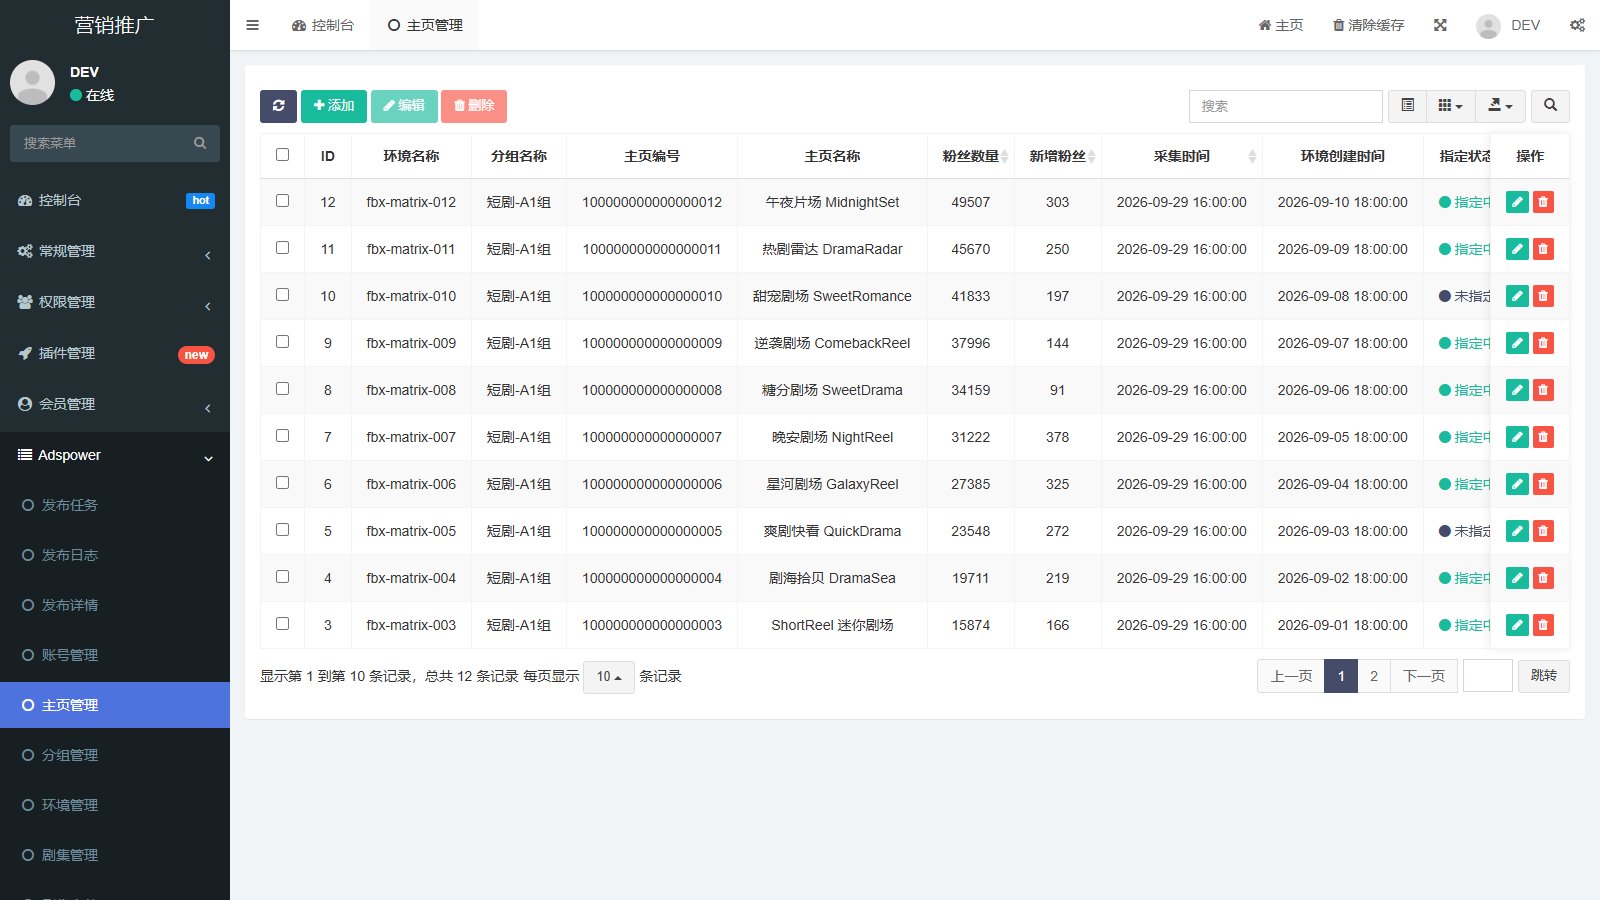Click the green 添加 button

[x=334, y=106]
